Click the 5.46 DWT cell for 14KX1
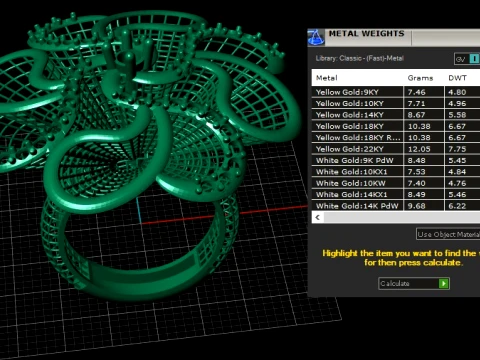 [462, 194]
